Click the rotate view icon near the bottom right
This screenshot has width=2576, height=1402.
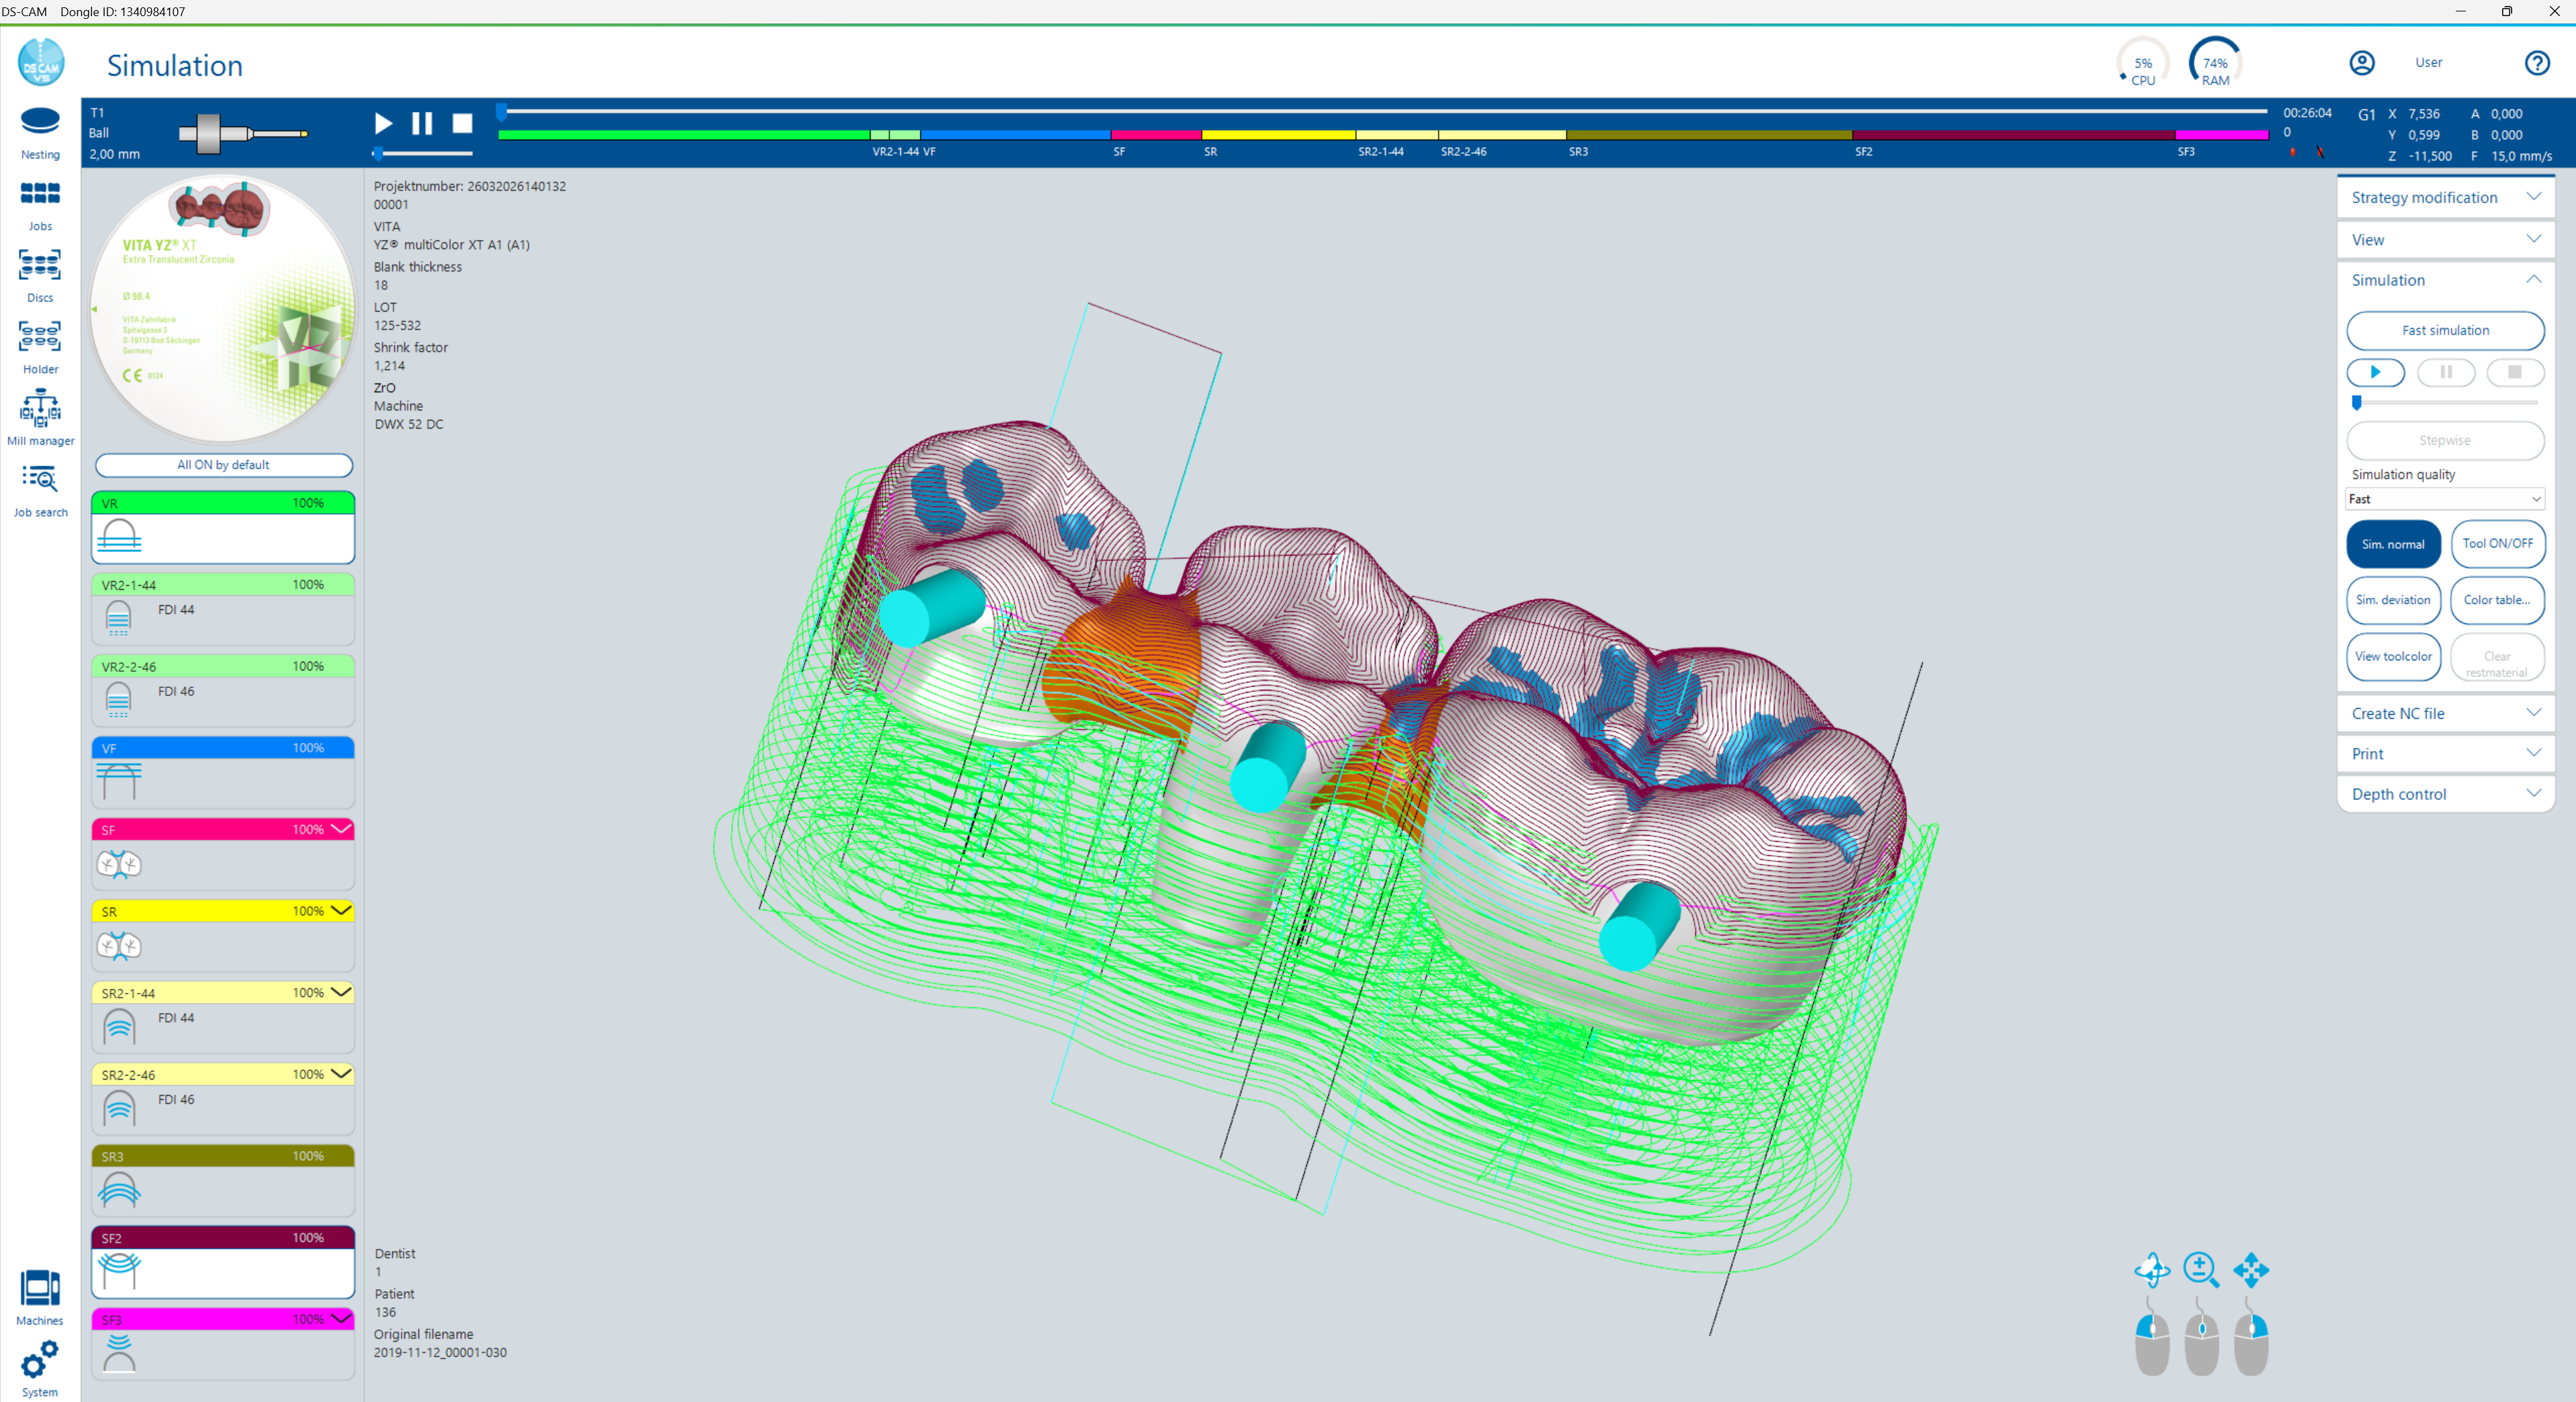[x=2152, y=1271]
